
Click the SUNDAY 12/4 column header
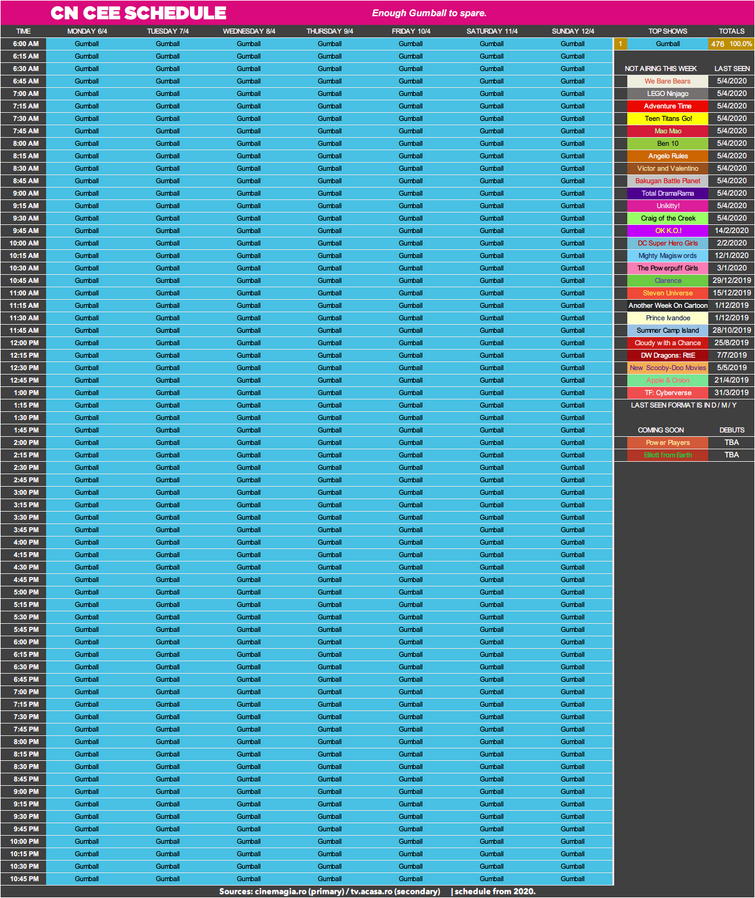click(x=573, y=31)
